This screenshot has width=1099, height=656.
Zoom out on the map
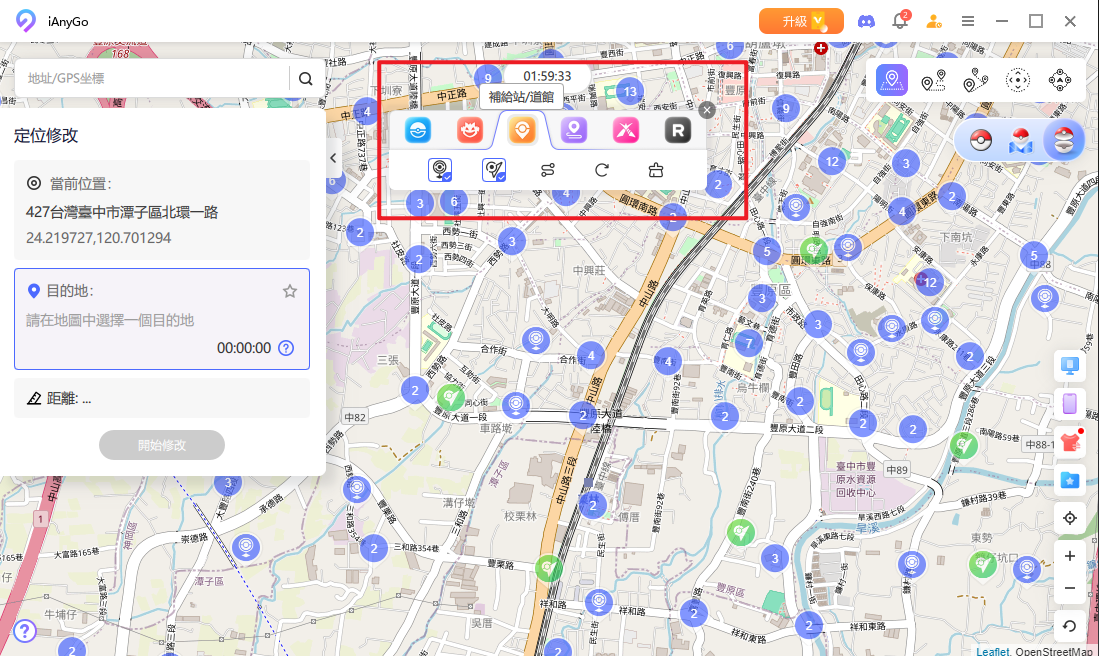1070,588
